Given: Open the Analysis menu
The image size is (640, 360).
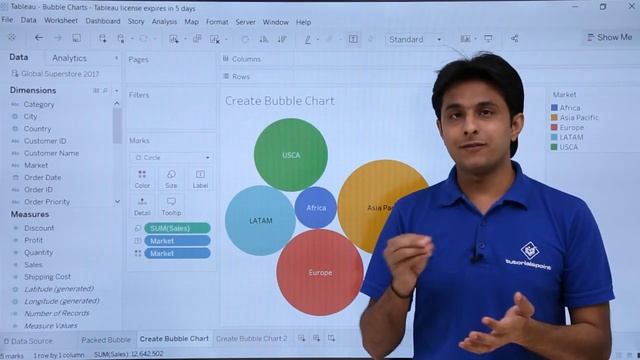Looking at the screenshot, I should 164,21.
